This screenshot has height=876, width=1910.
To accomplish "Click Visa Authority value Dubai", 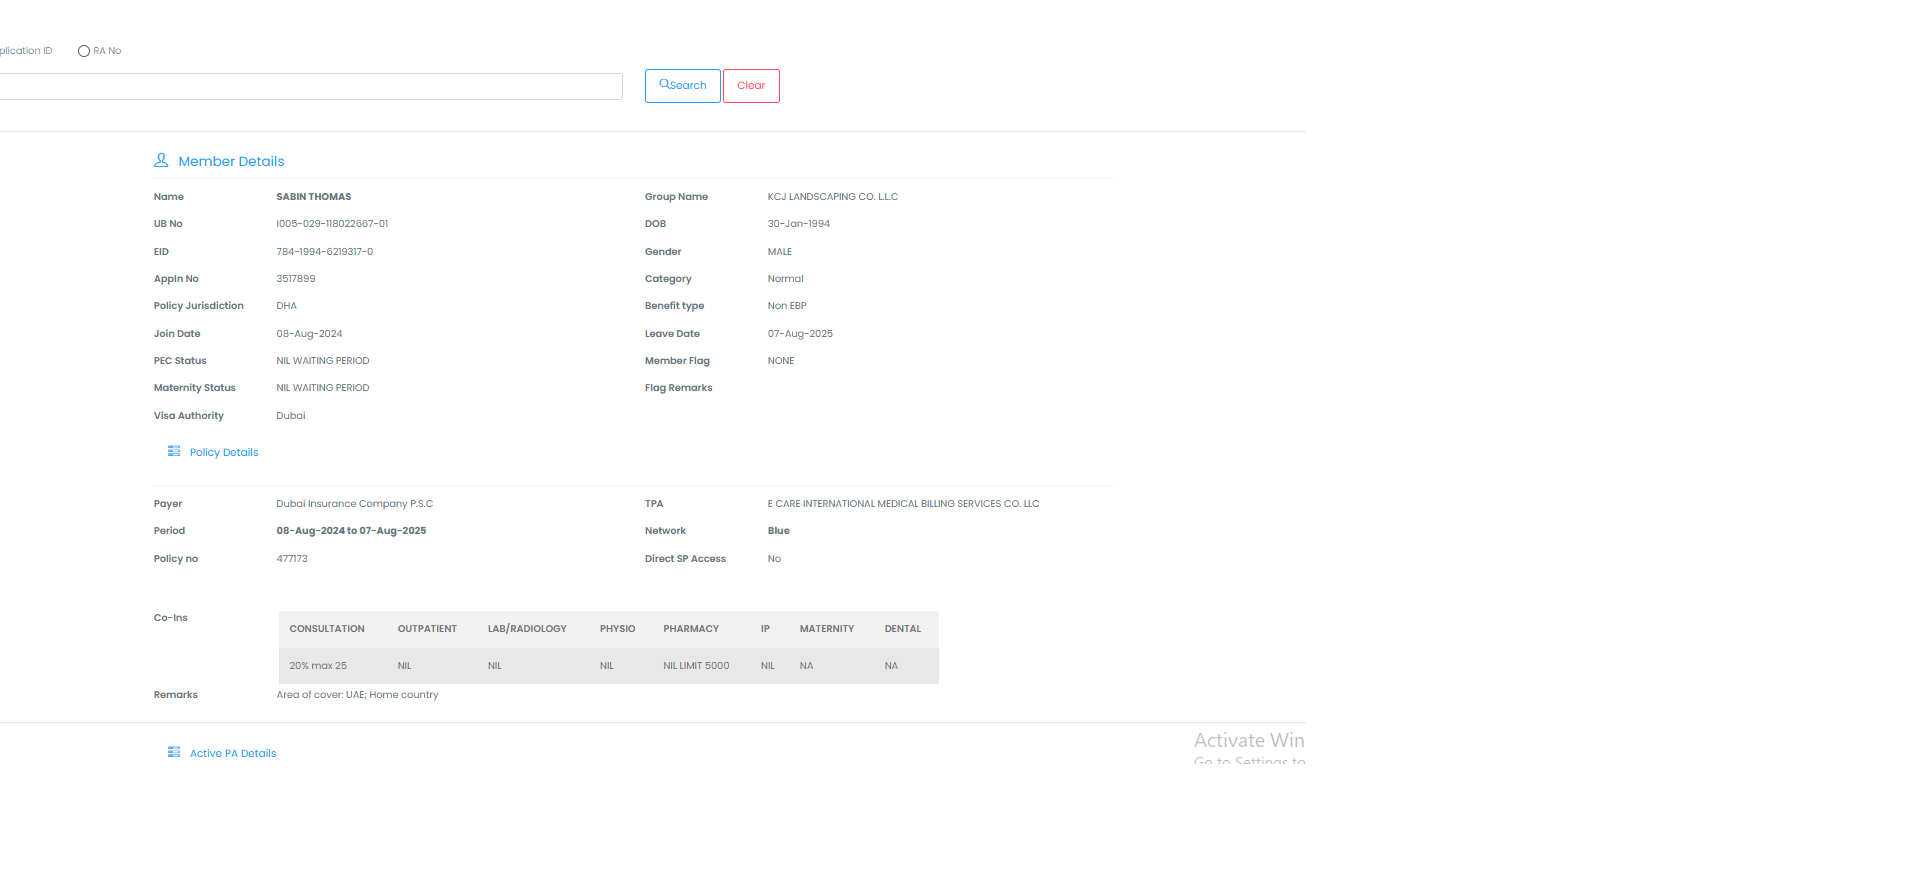I will click(x=291, y=416).
